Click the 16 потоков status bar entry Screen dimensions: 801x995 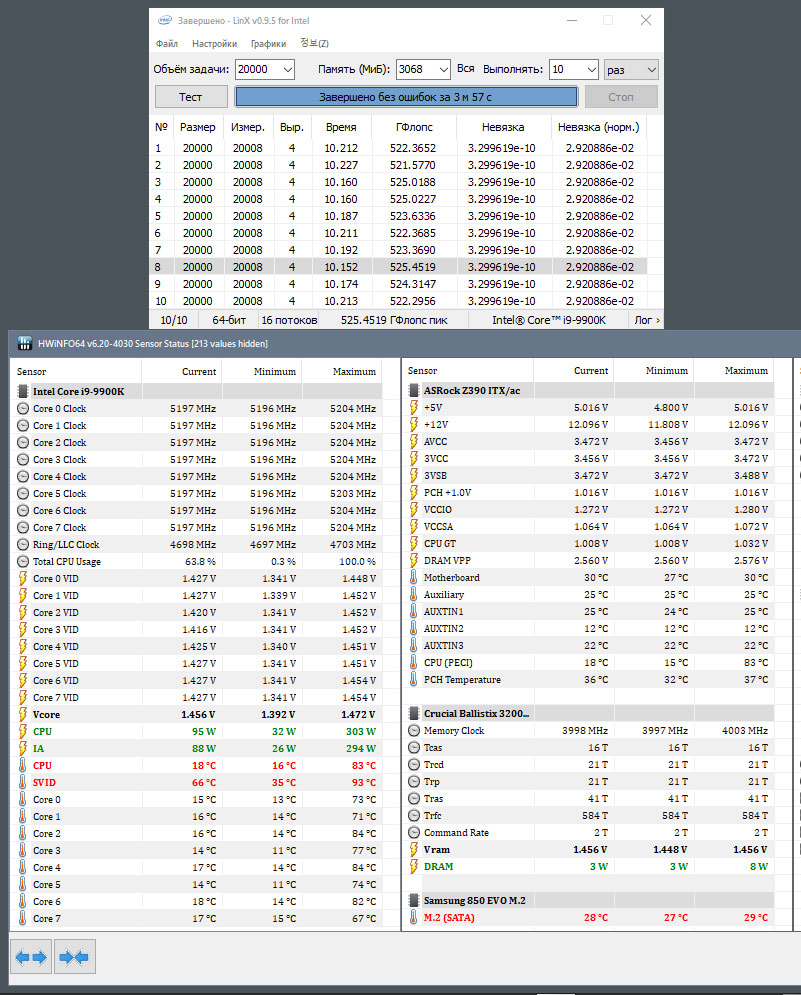pos(289,320)
